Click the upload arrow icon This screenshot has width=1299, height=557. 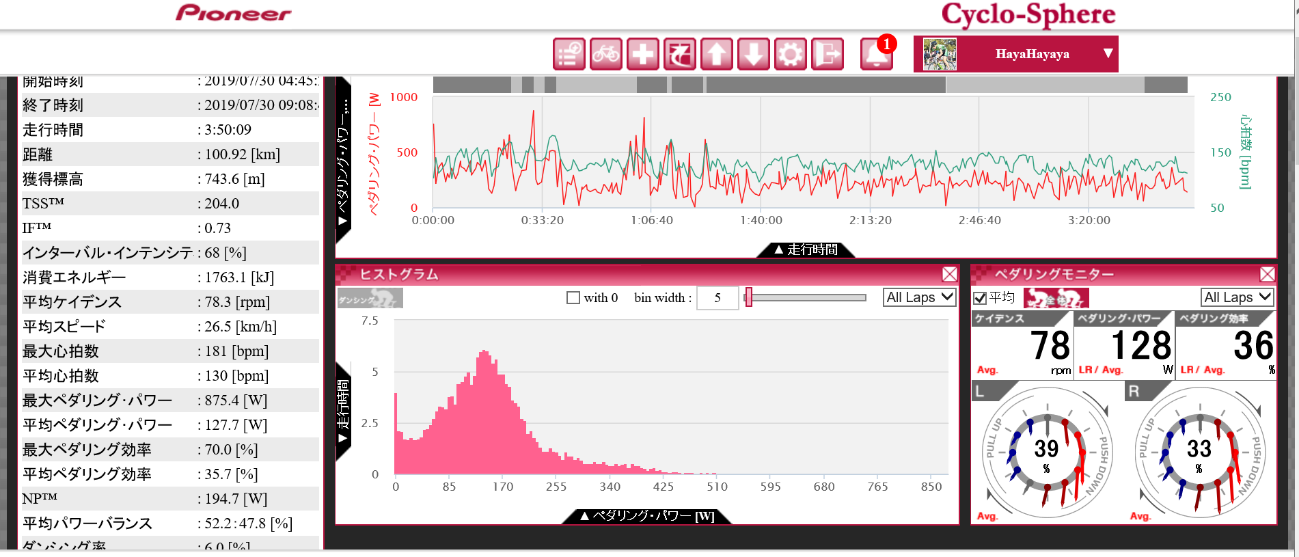pos(716,54)
